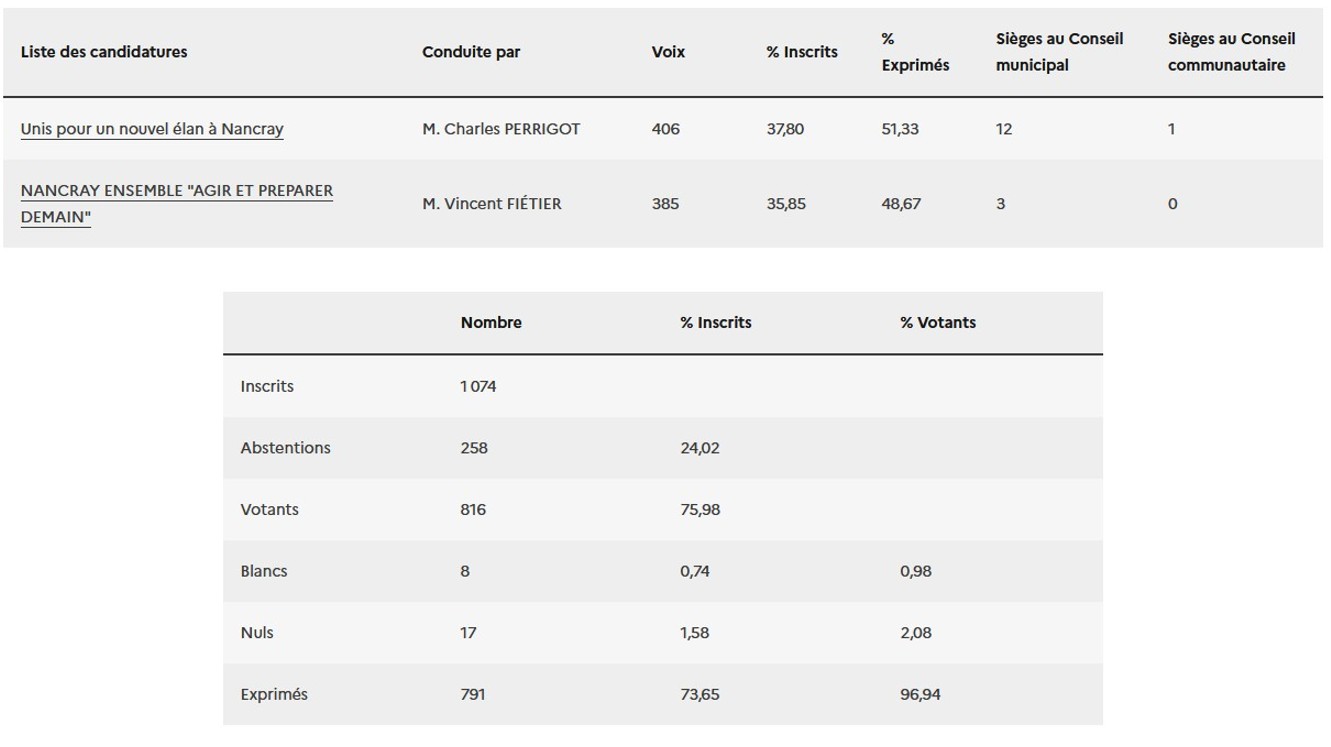Select the "Blancs" row label

coord(264,571)
